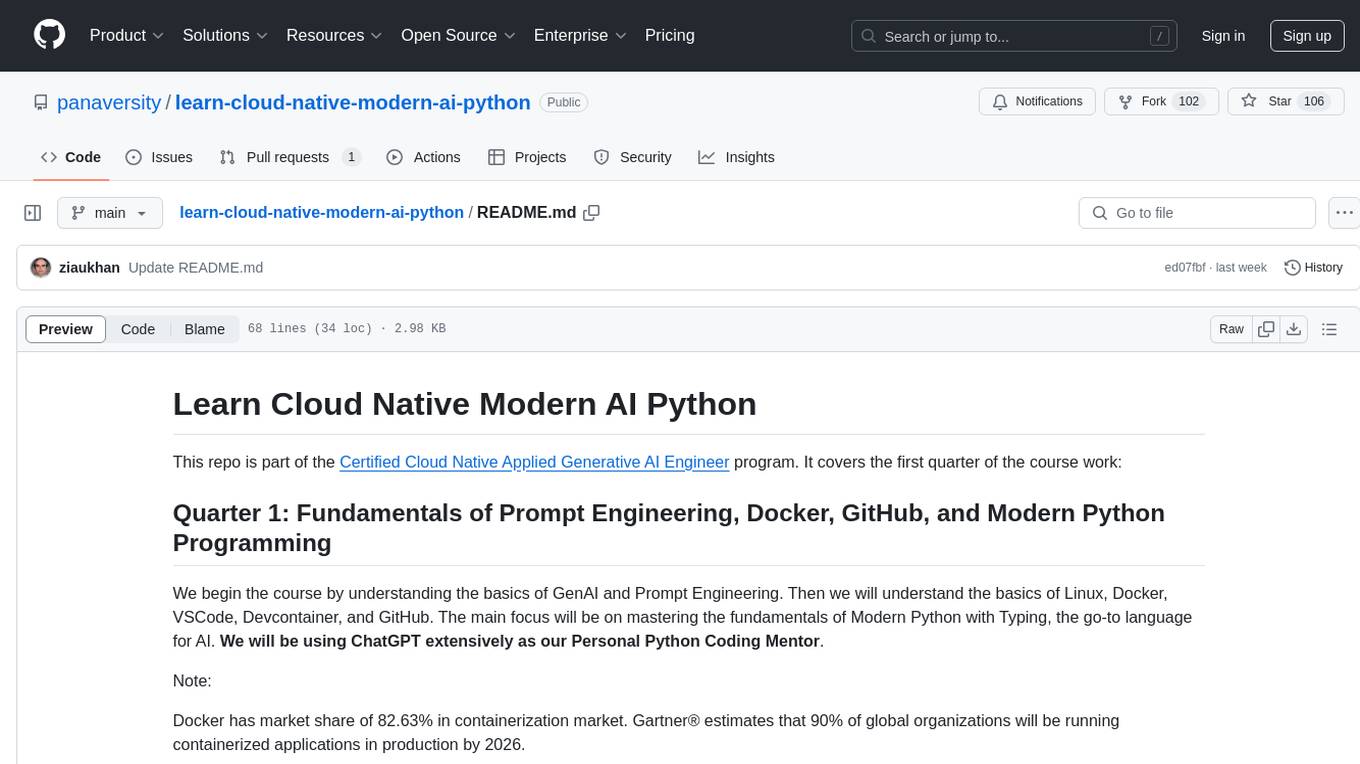This screenshot has height=764, width=1360.
Task: Open ziaukhan author link
Action: pos(90,268)
